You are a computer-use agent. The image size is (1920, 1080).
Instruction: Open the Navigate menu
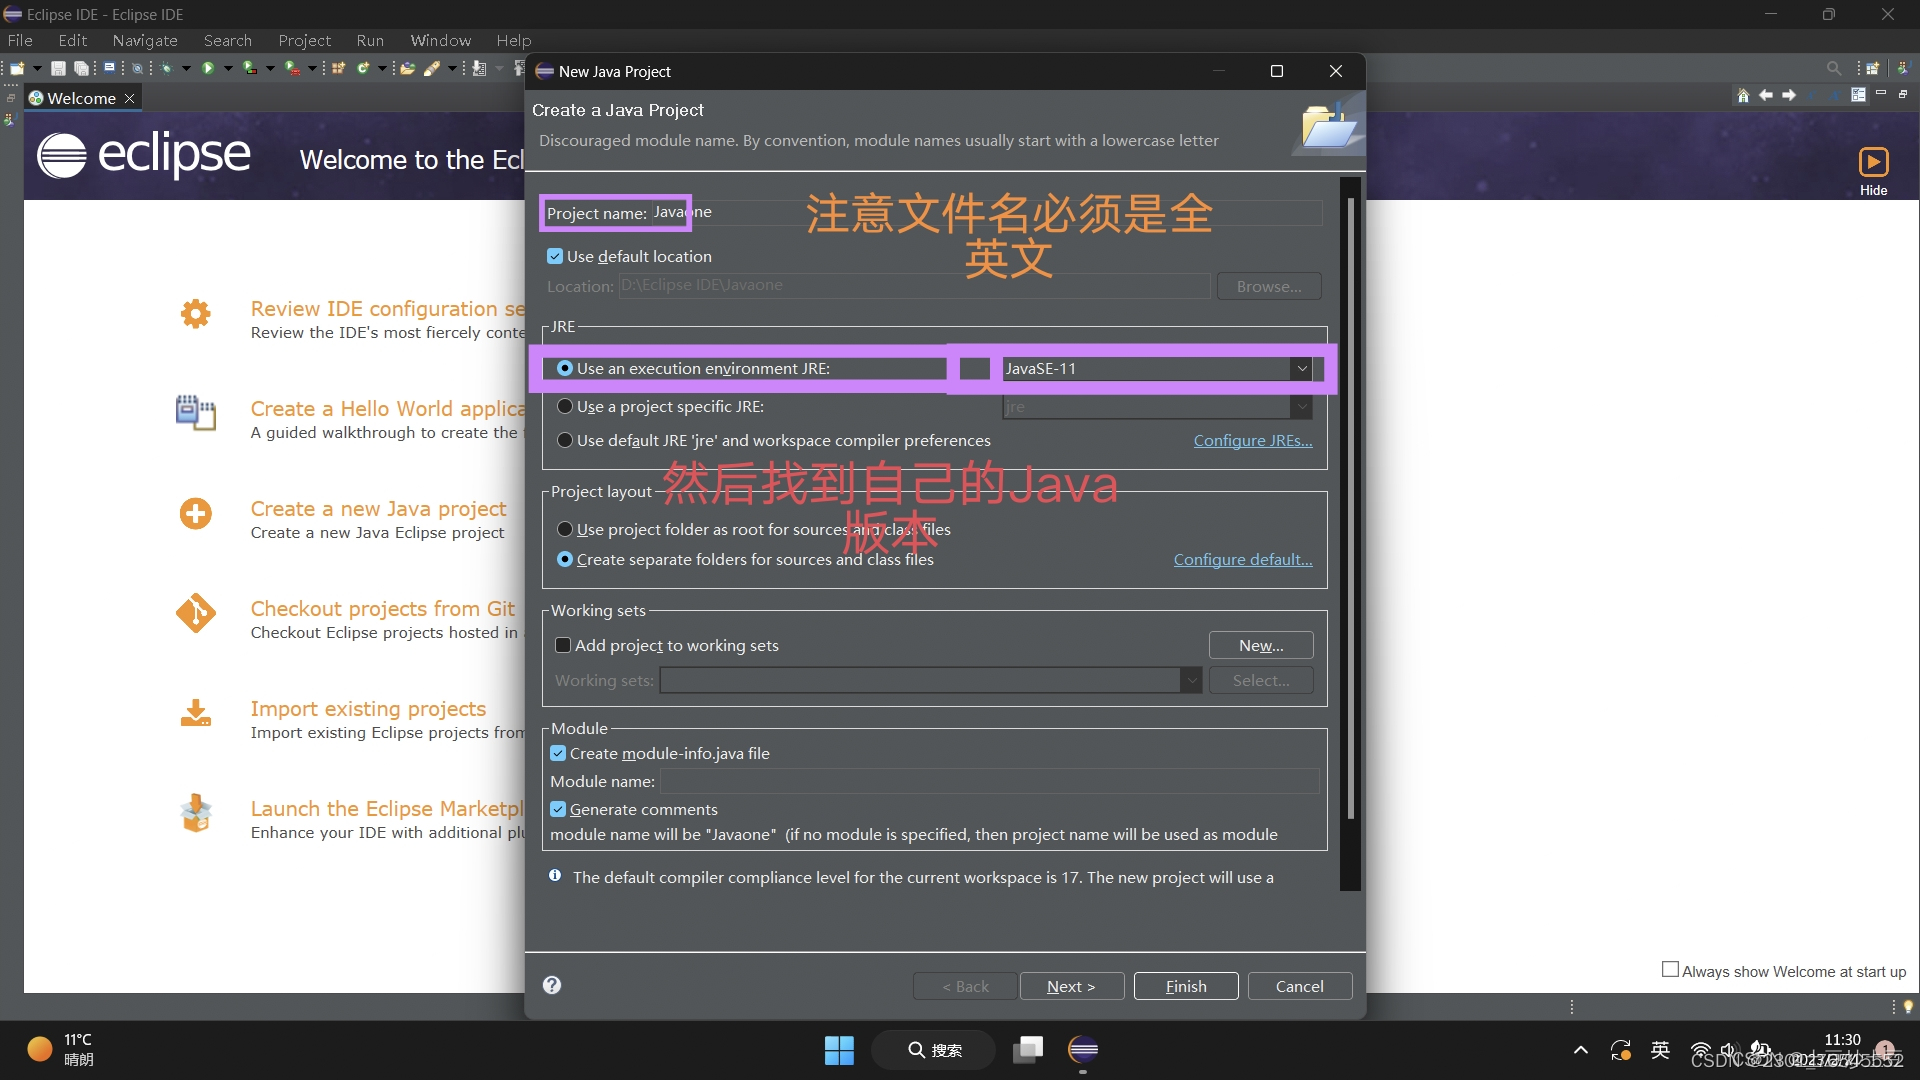click(x=145, y=40)
